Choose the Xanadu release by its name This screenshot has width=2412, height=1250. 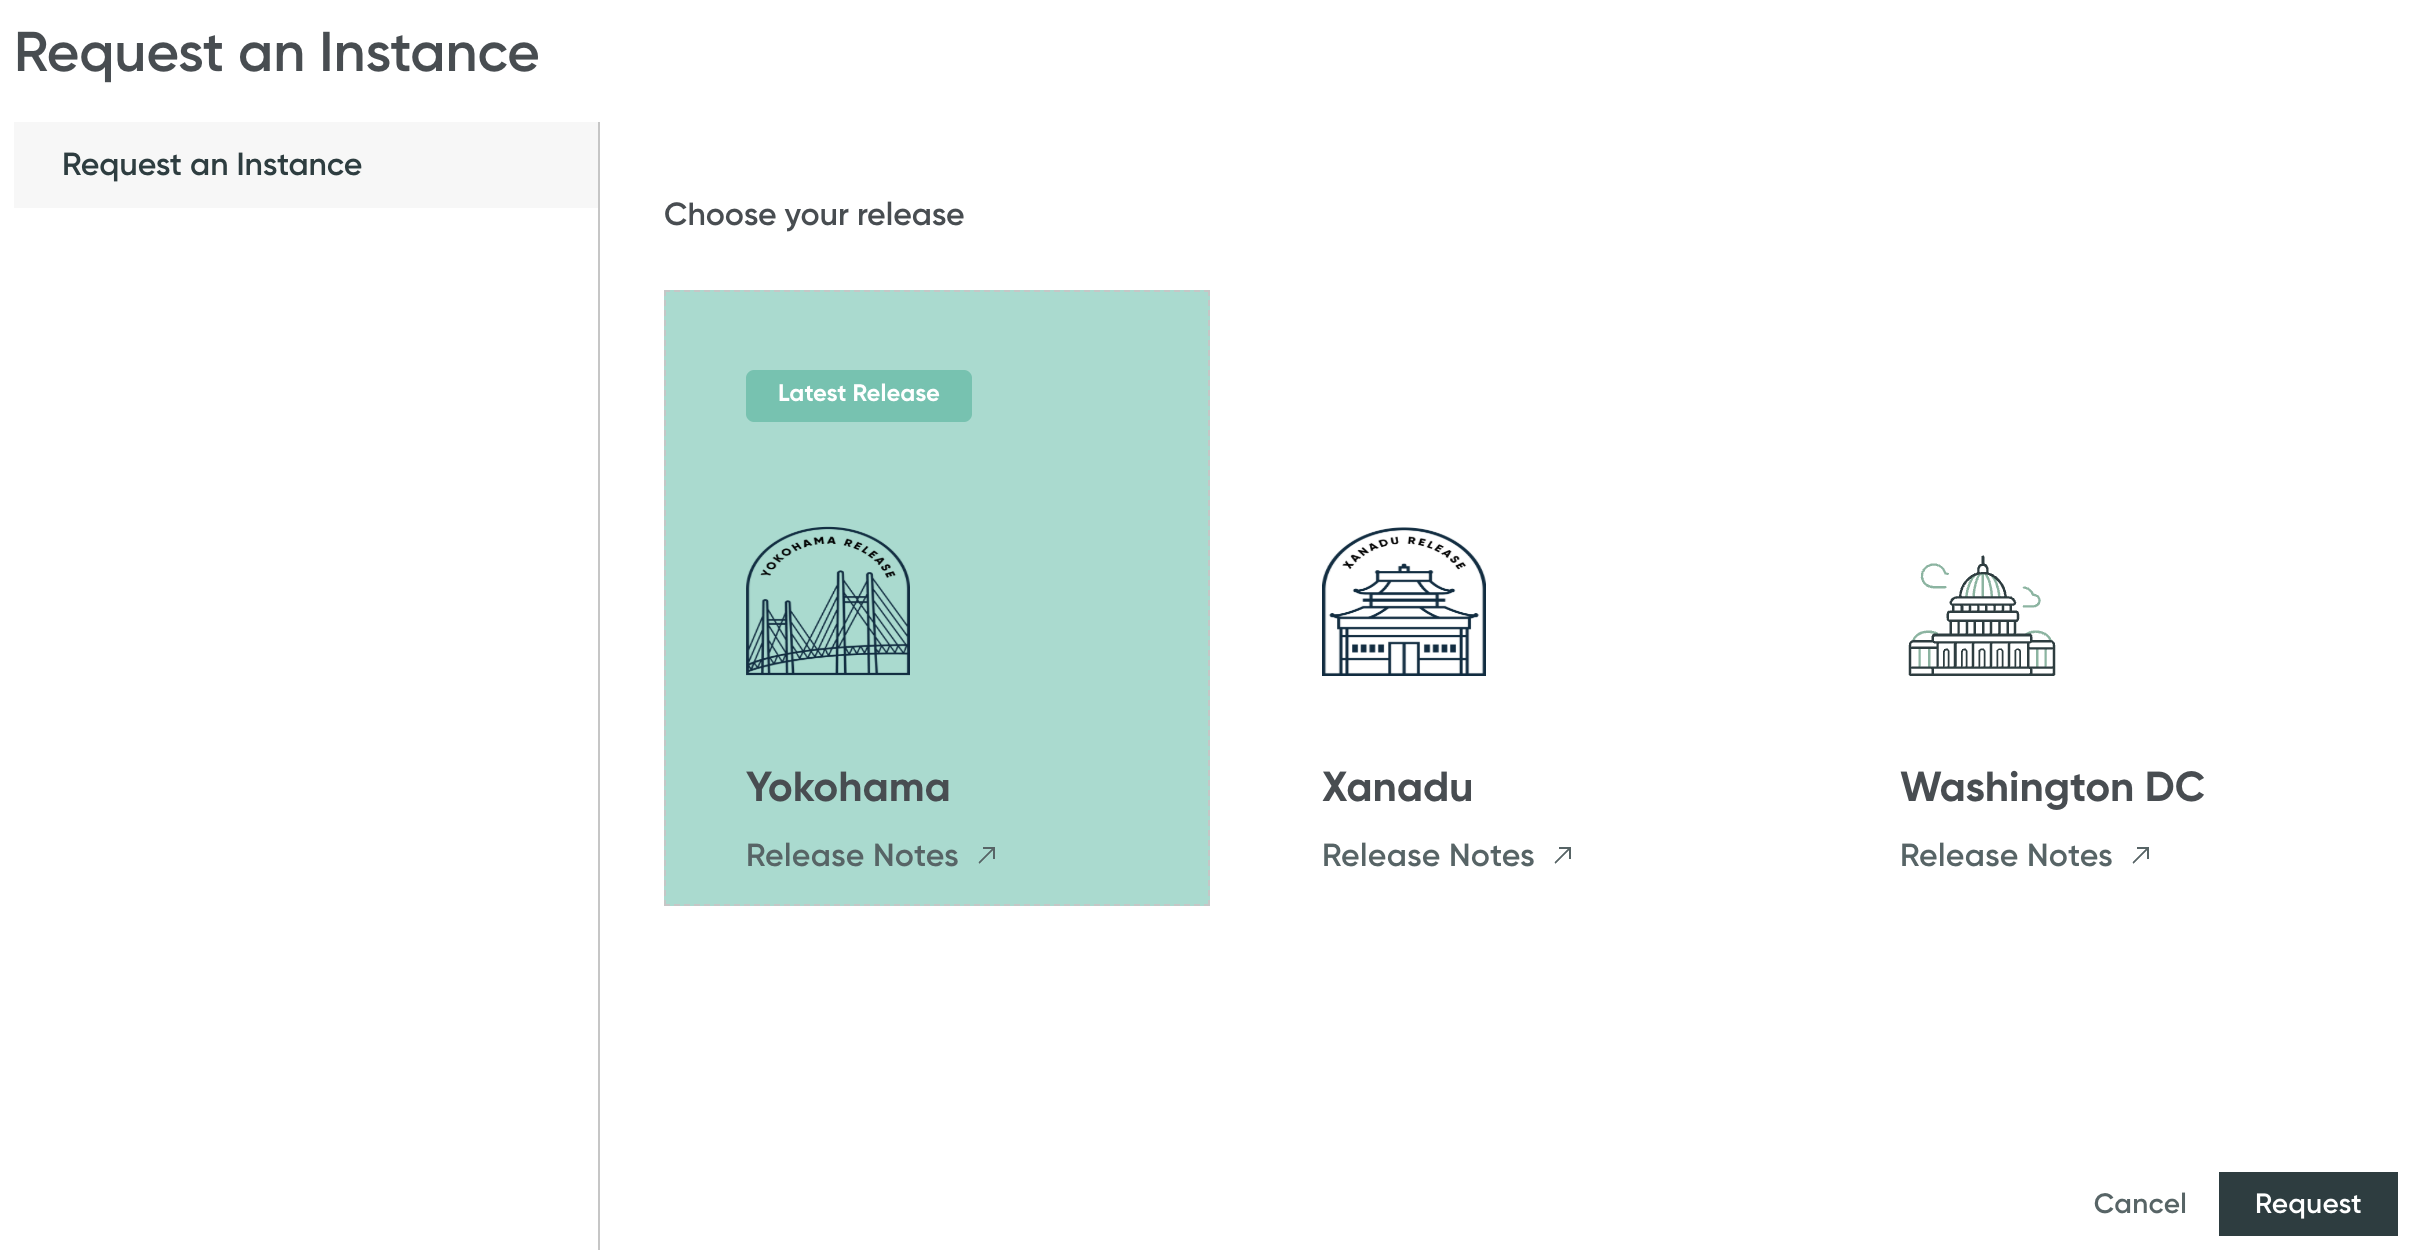(x=1397, y=788)
